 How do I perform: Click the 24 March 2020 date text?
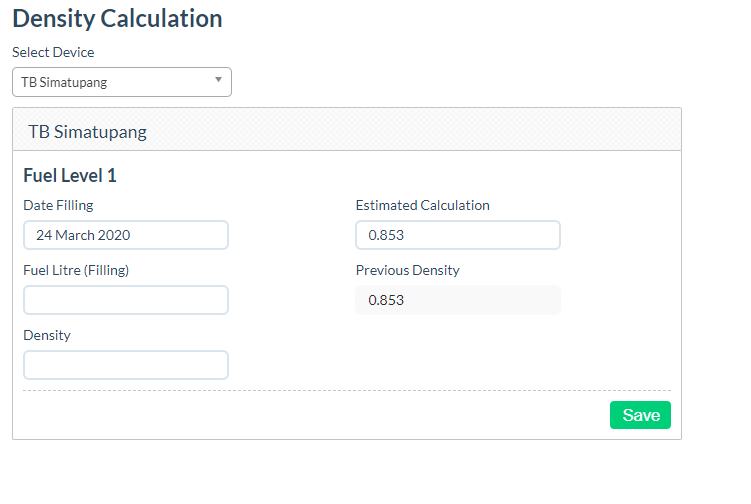pos(83,235)
